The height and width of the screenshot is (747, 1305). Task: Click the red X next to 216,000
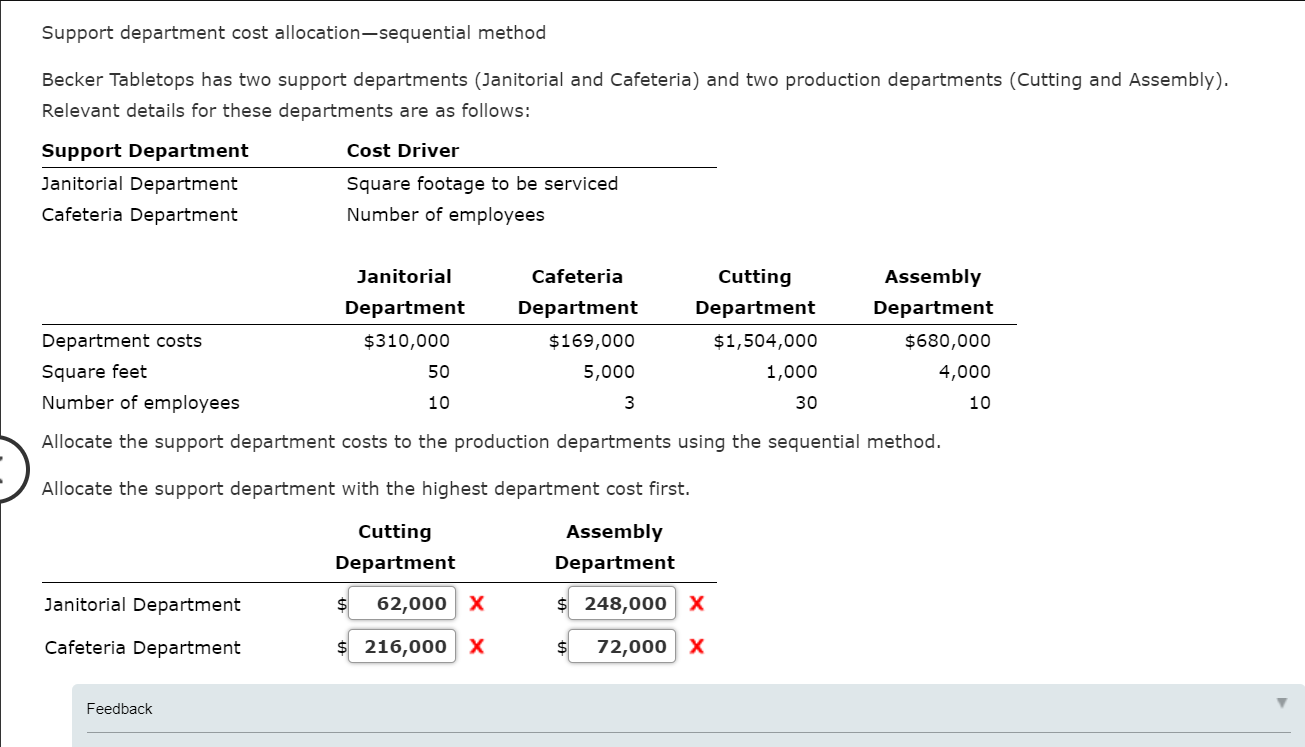point(477,647)
